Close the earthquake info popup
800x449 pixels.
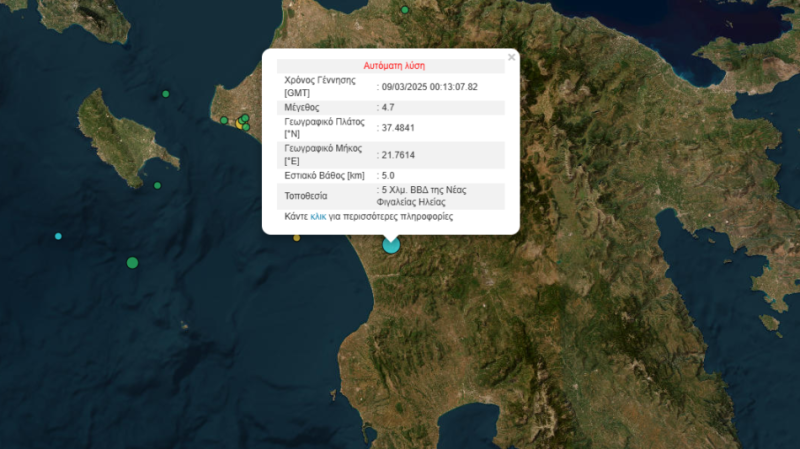tap(511, 58)
